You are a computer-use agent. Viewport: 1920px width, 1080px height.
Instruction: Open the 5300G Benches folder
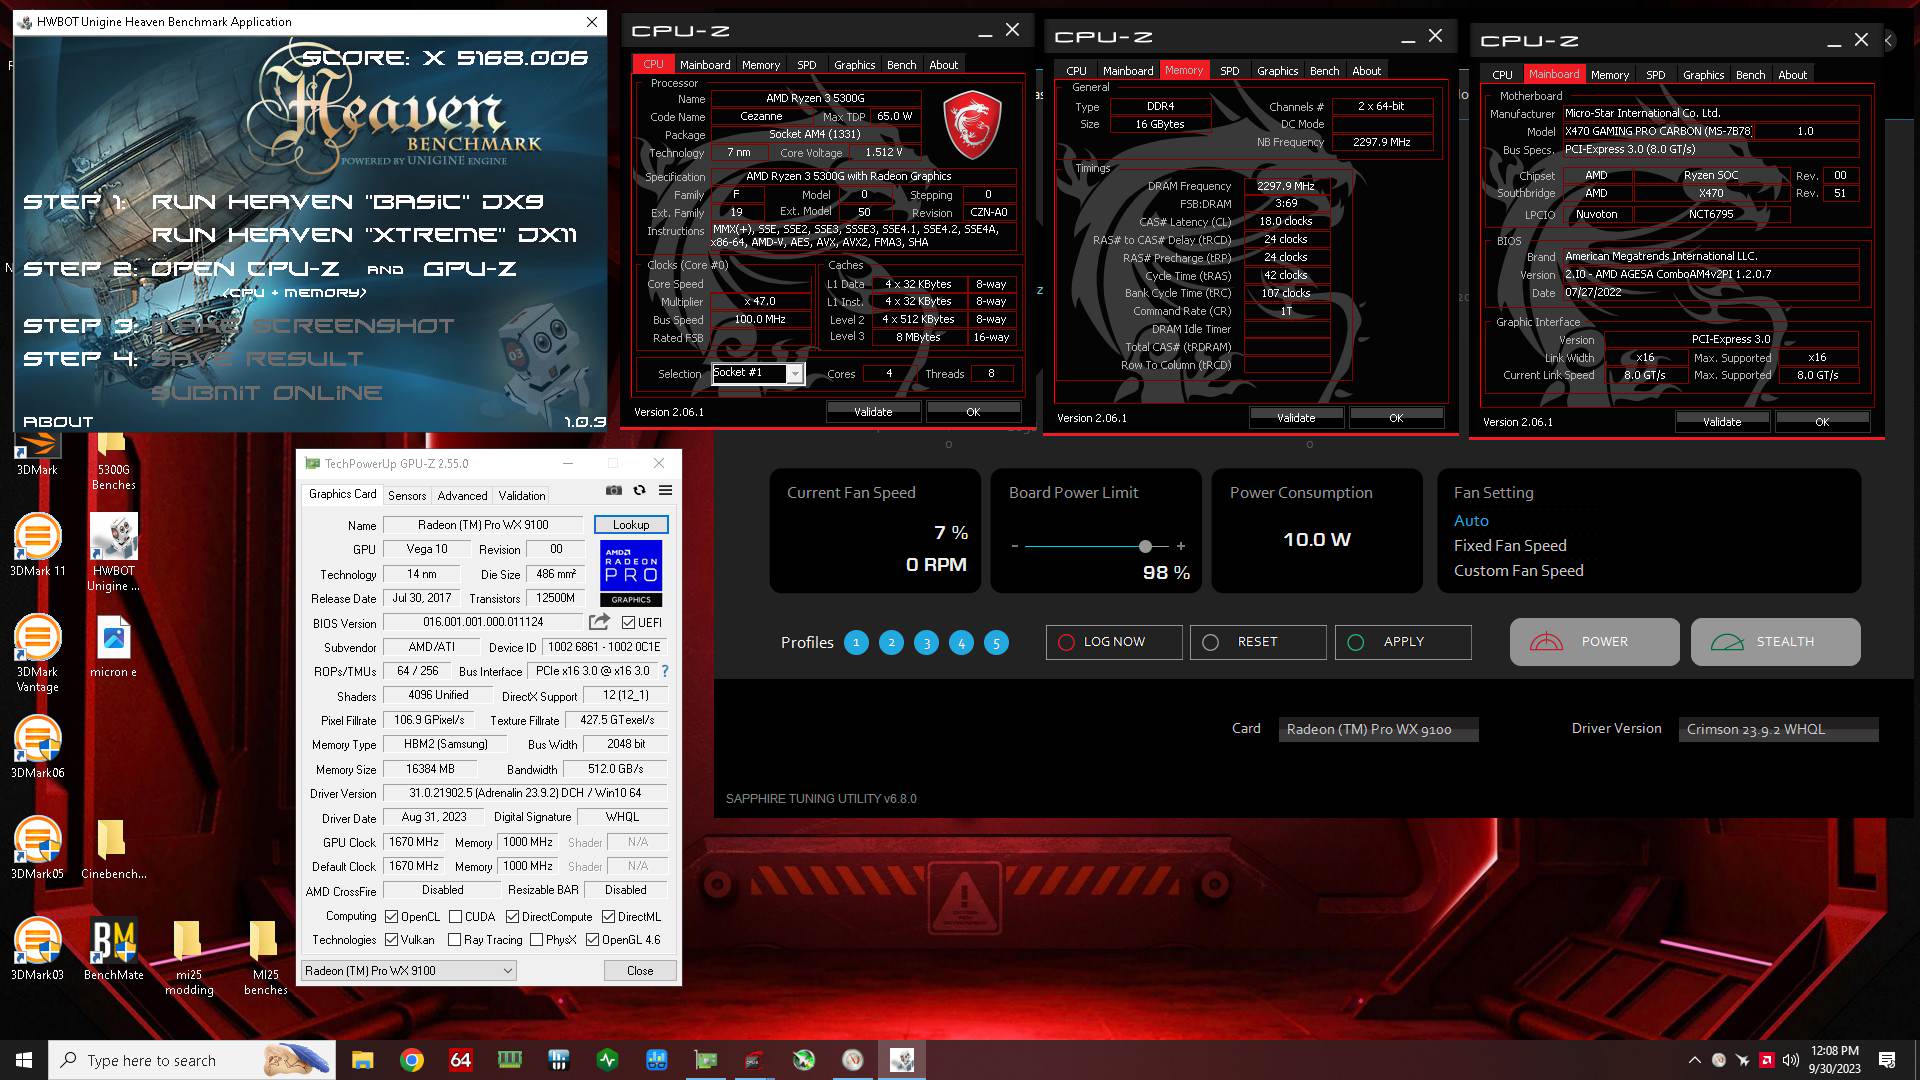click(113, 460)
